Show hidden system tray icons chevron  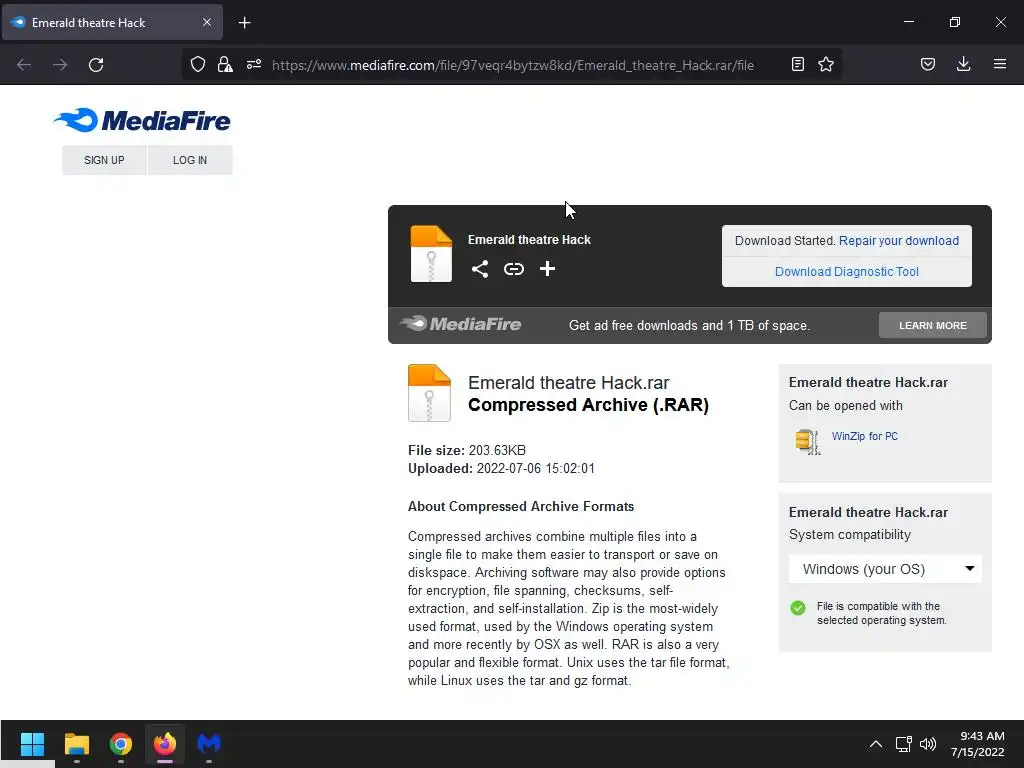pyautogui.click(x=876, y=744)
